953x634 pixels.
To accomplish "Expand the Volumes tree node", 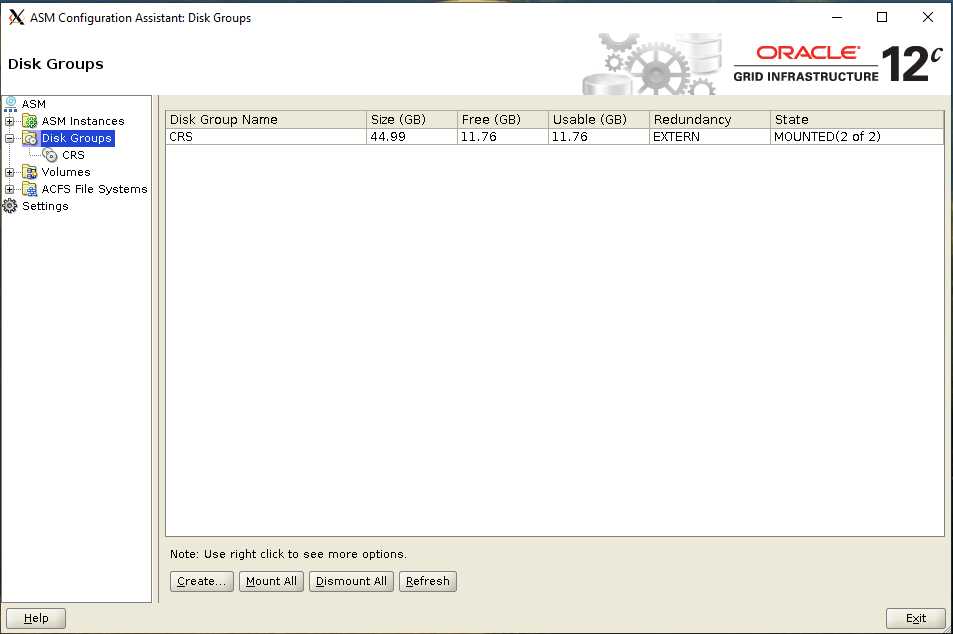I will 9,173.
